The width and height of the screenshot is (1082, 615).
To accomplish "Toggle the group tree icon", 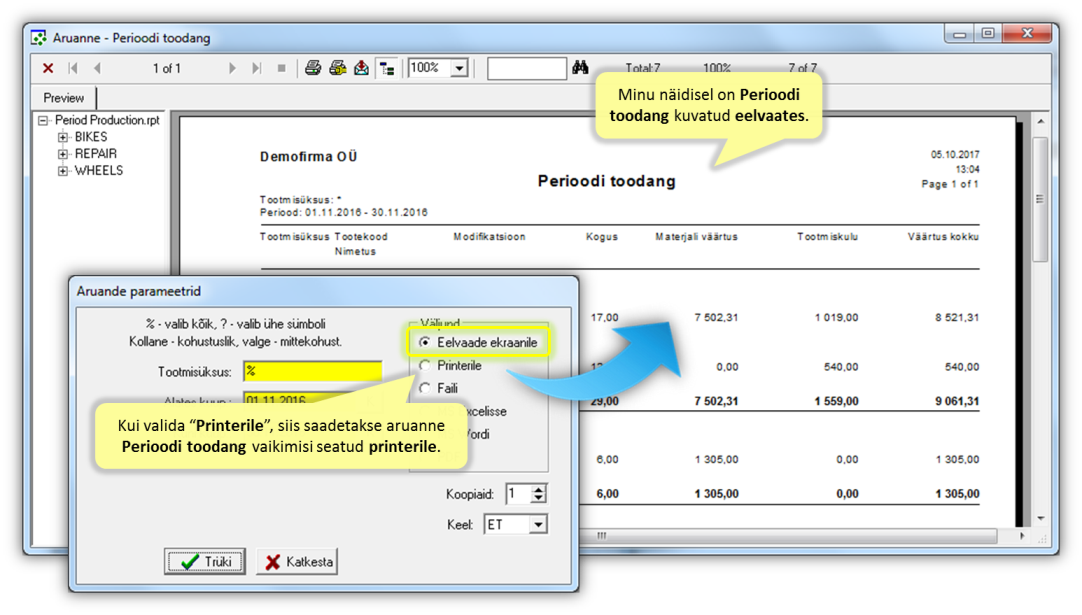I will pyautogui.click(x=387, y=68).
